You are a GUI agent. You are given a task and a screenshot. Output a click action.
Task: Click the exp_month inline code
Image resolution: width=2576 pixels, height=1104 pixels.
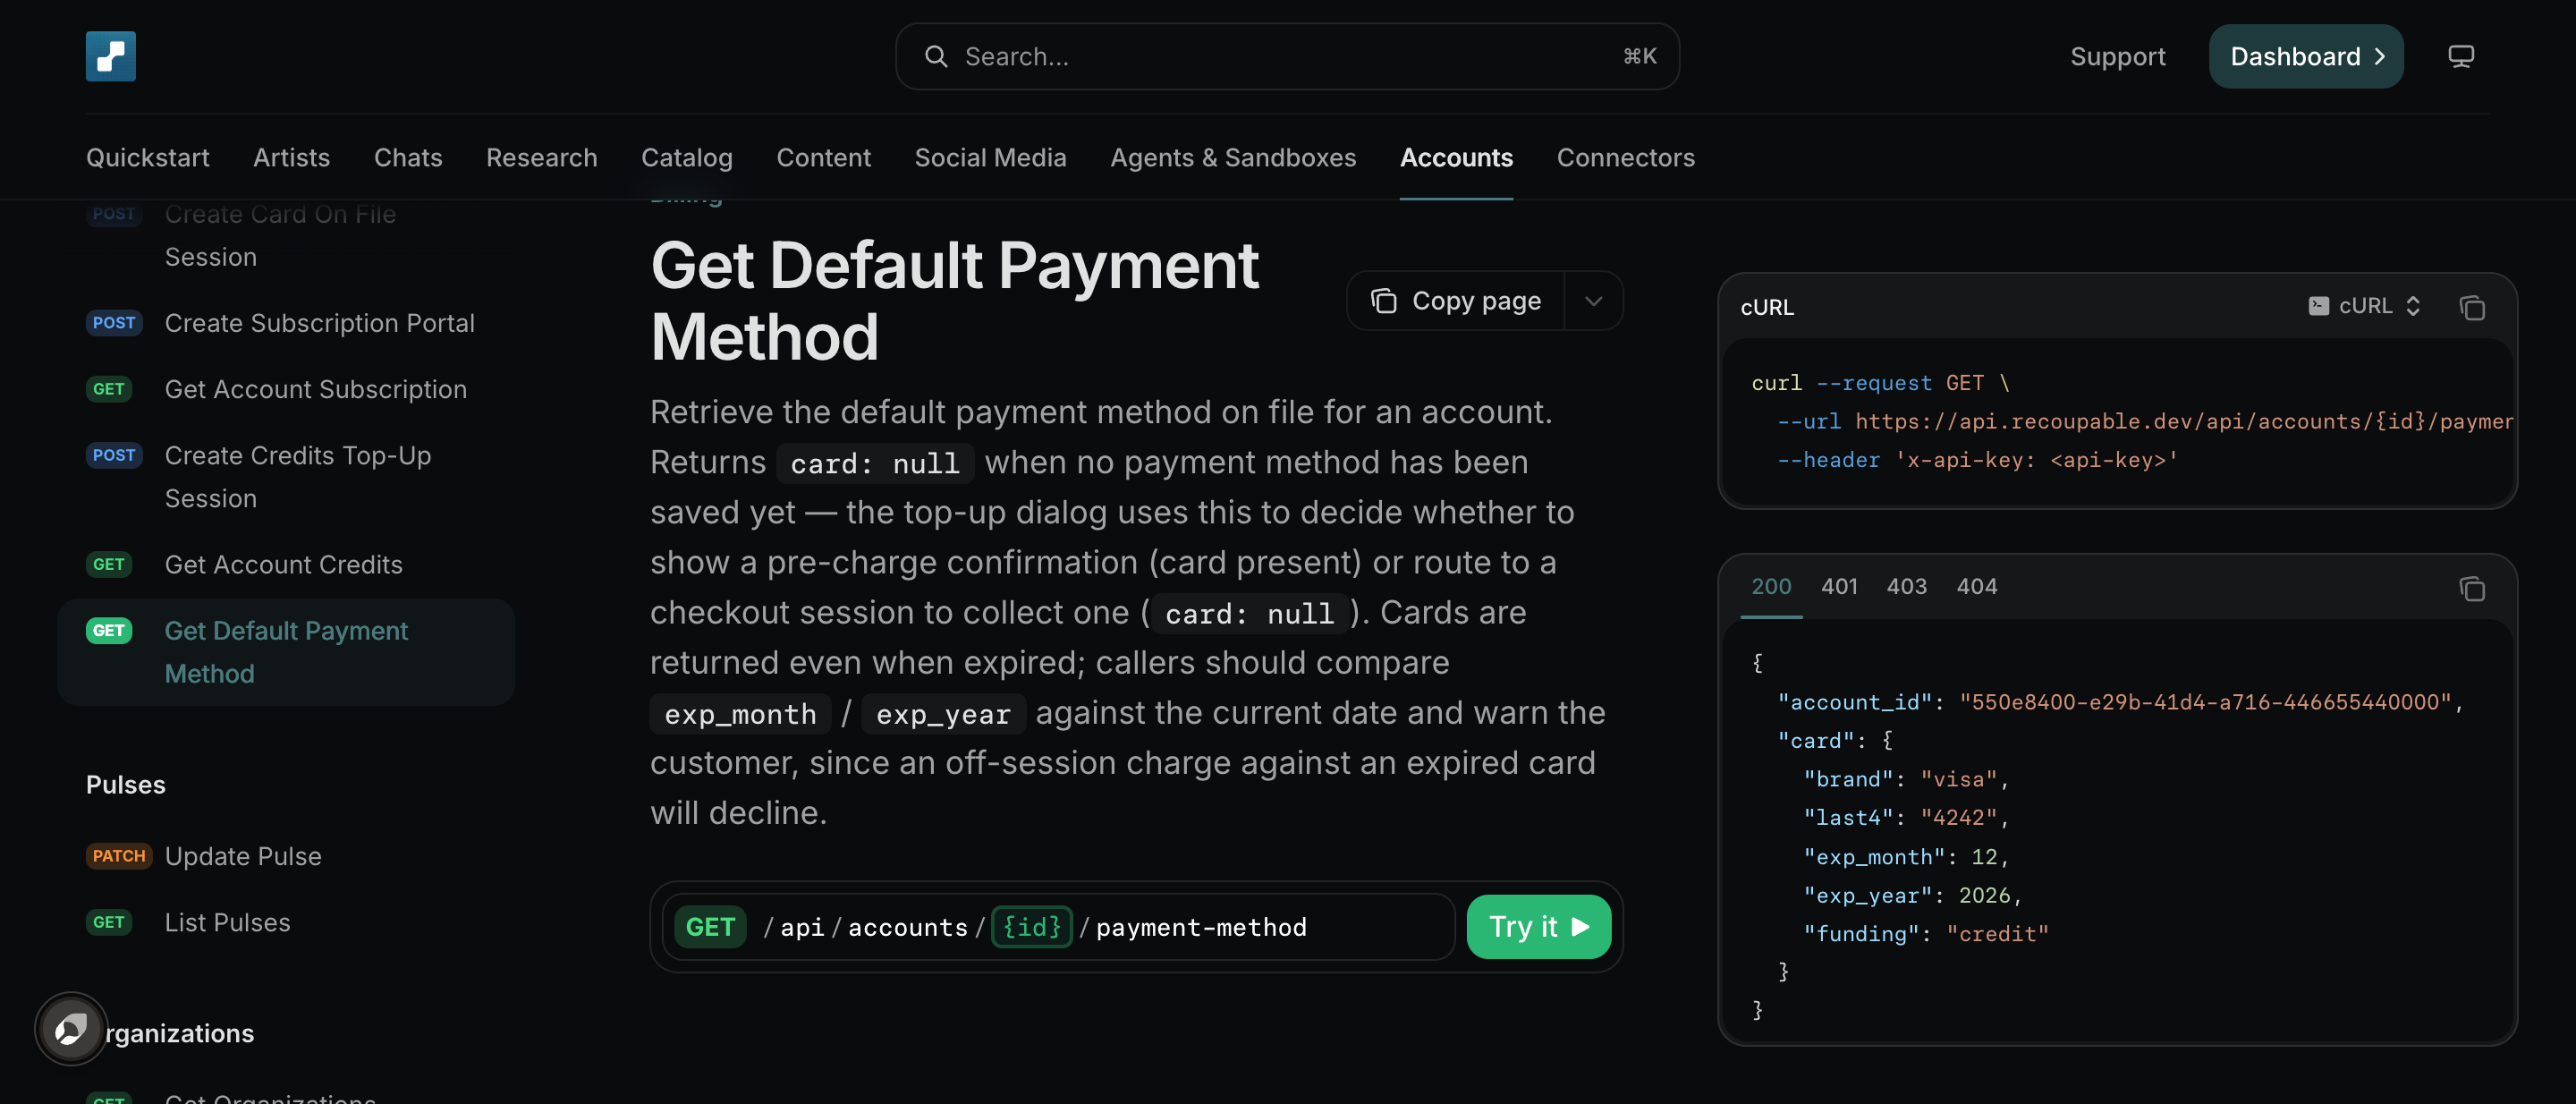click(x=740, y=714)
